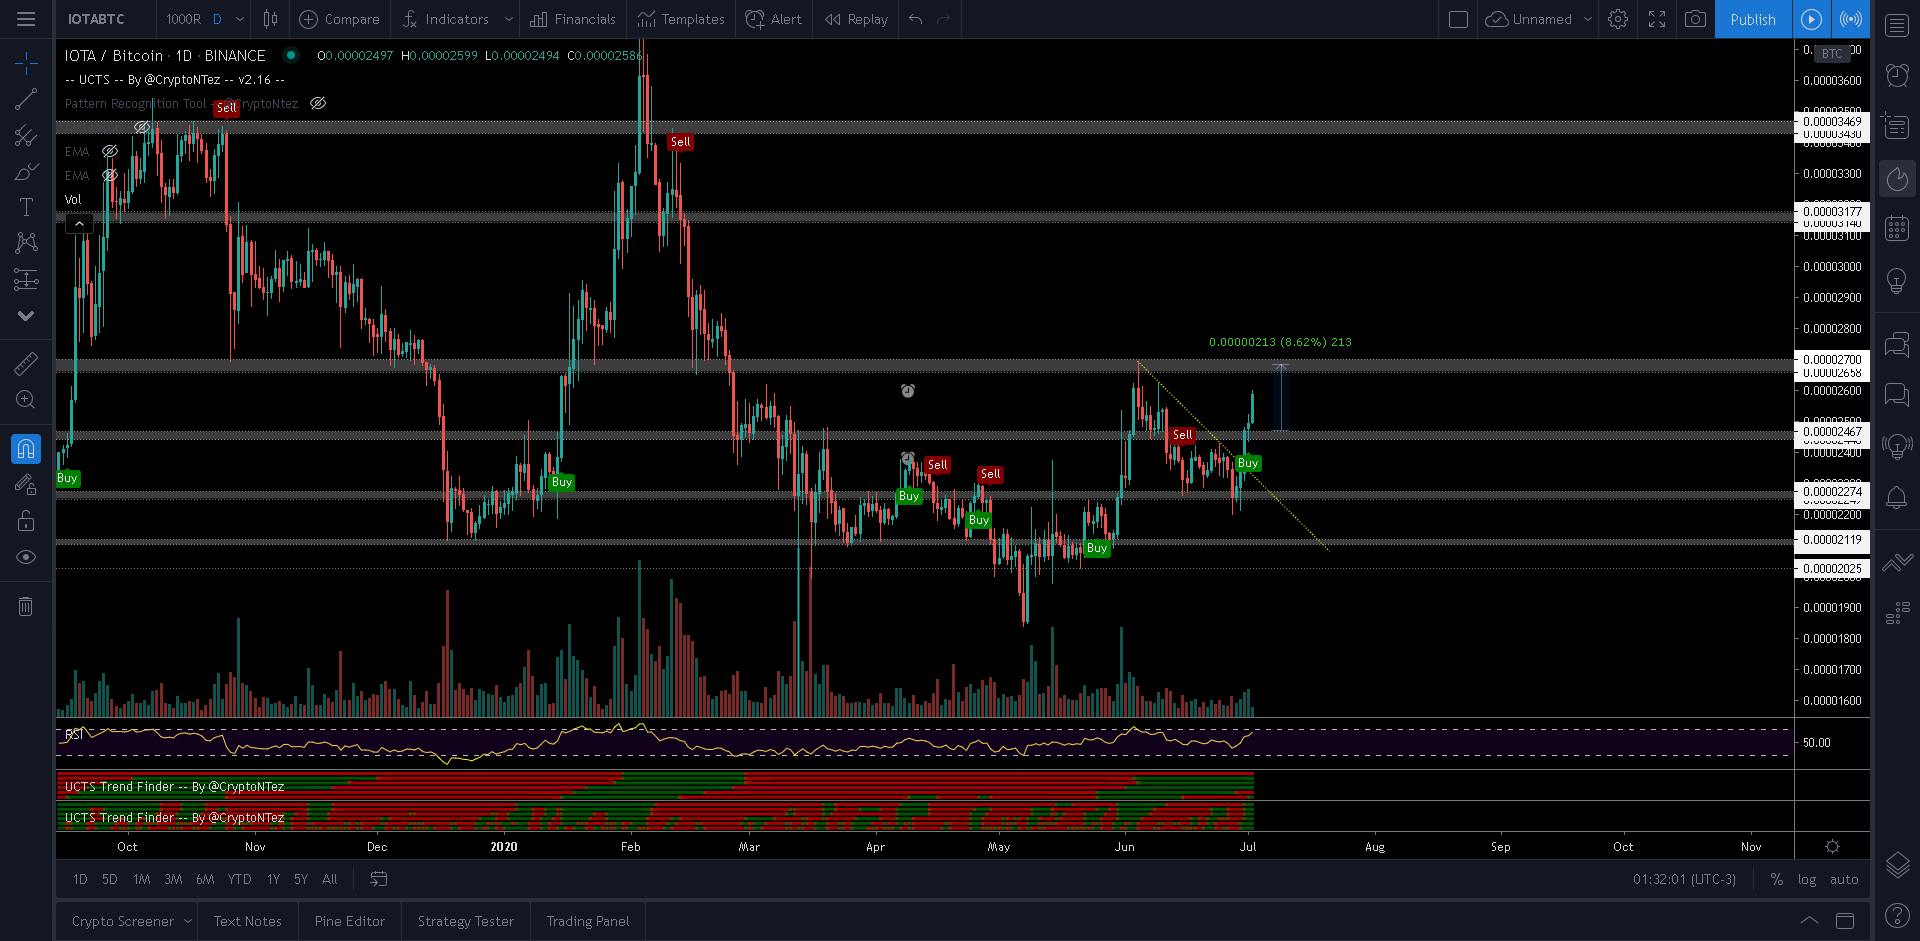Hide the first EMA indicator
Screen dimensions: 1920x941
(x=110, y=151)
